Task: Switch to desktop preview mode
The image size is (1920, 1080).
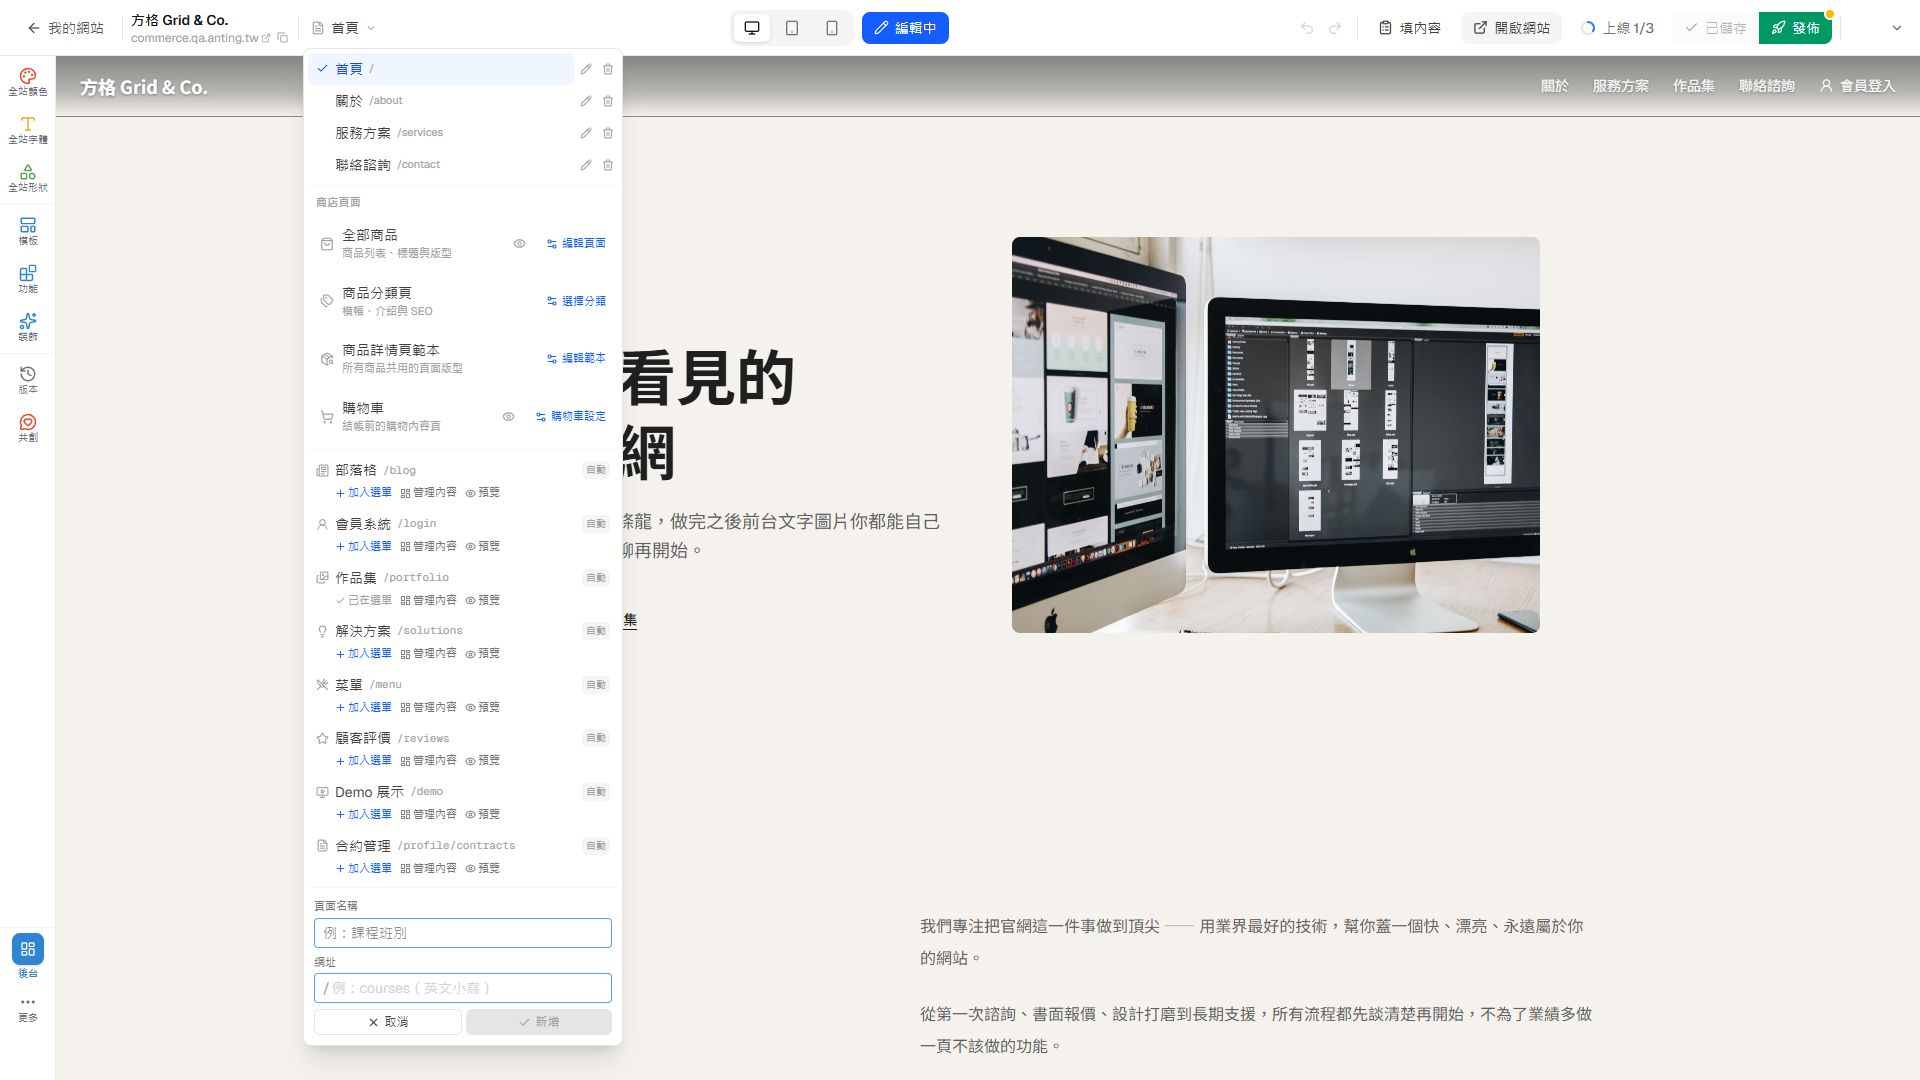Action: point(752,28)
